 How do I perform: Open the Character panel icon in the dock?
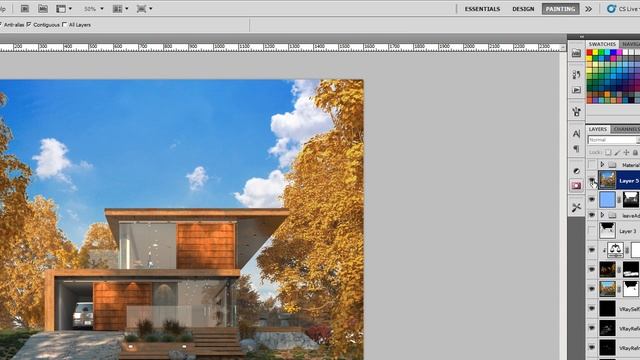(x=576, y=133)
